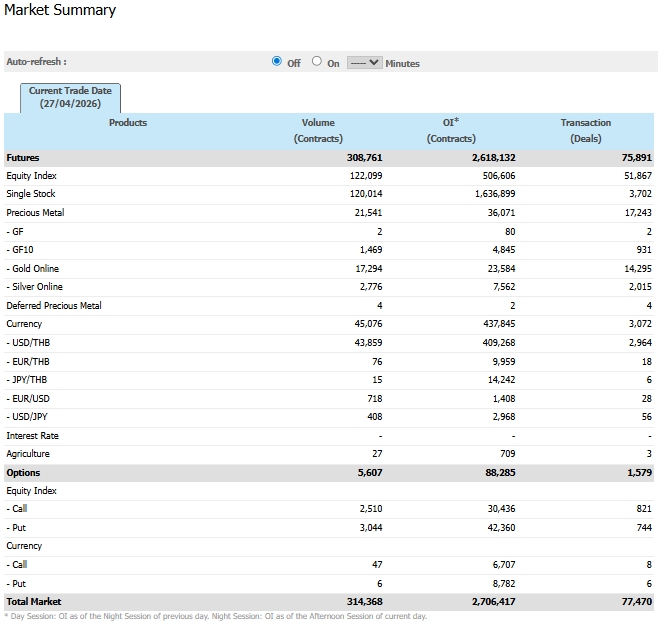Select the Auto-refresh On radio button

click(317, 62)
